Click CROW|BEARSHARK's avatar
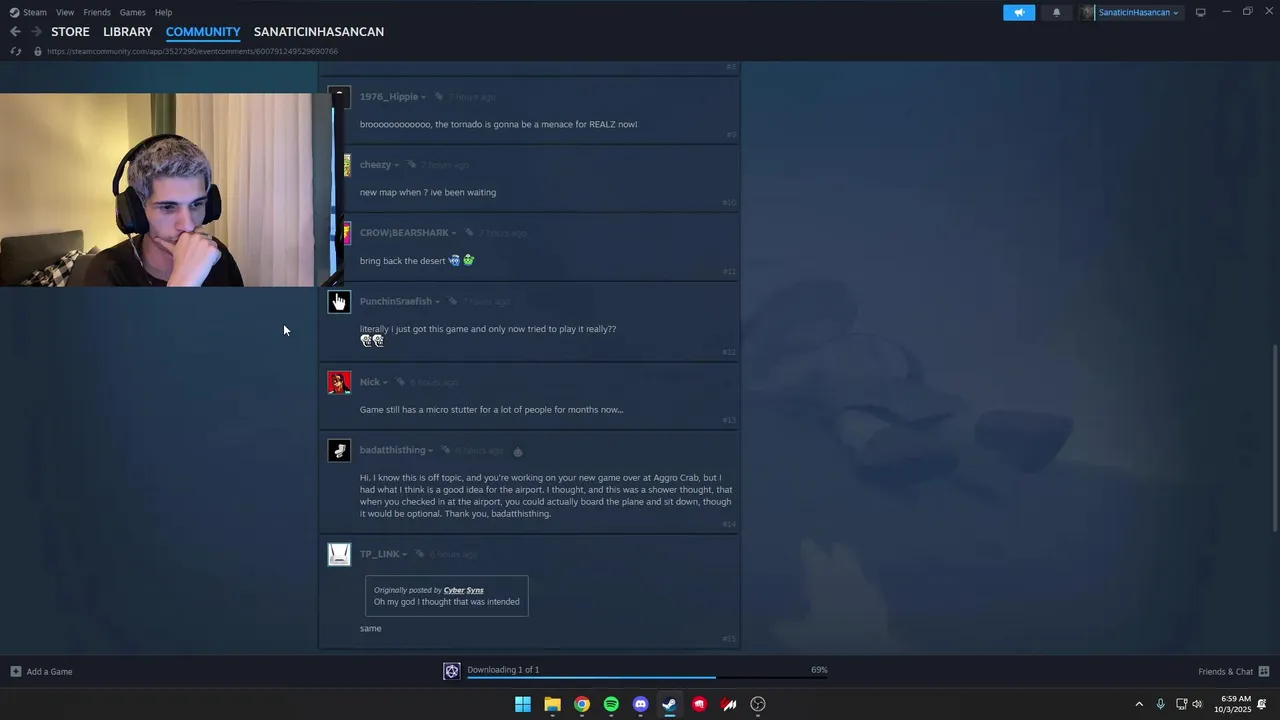 (347, 234)
